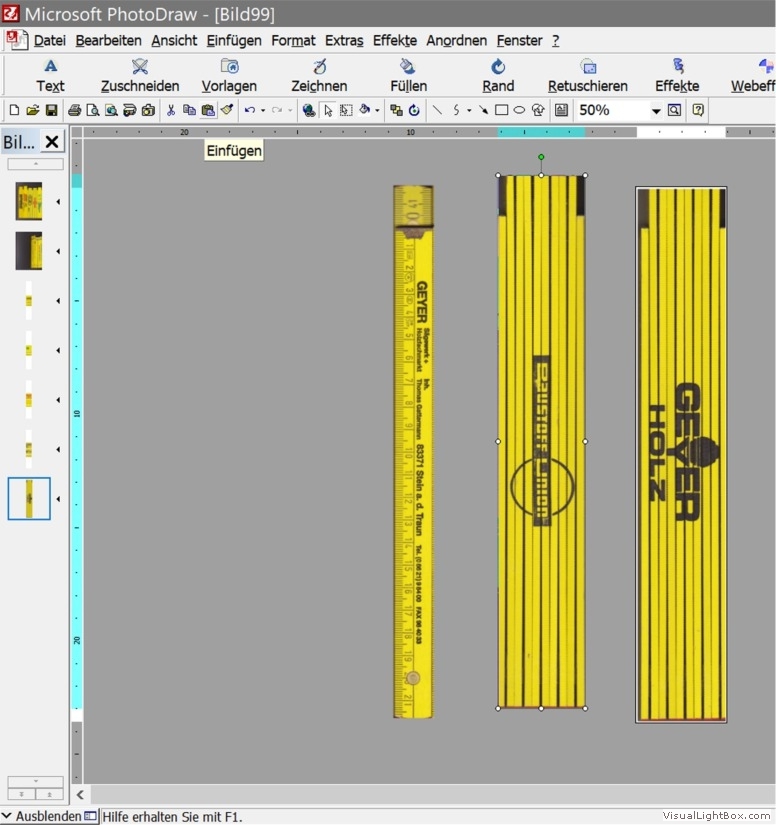Screen dimensions: 776x825
Task: Click the GEYER HOLZ ruler image
Action: pos(681,455)
